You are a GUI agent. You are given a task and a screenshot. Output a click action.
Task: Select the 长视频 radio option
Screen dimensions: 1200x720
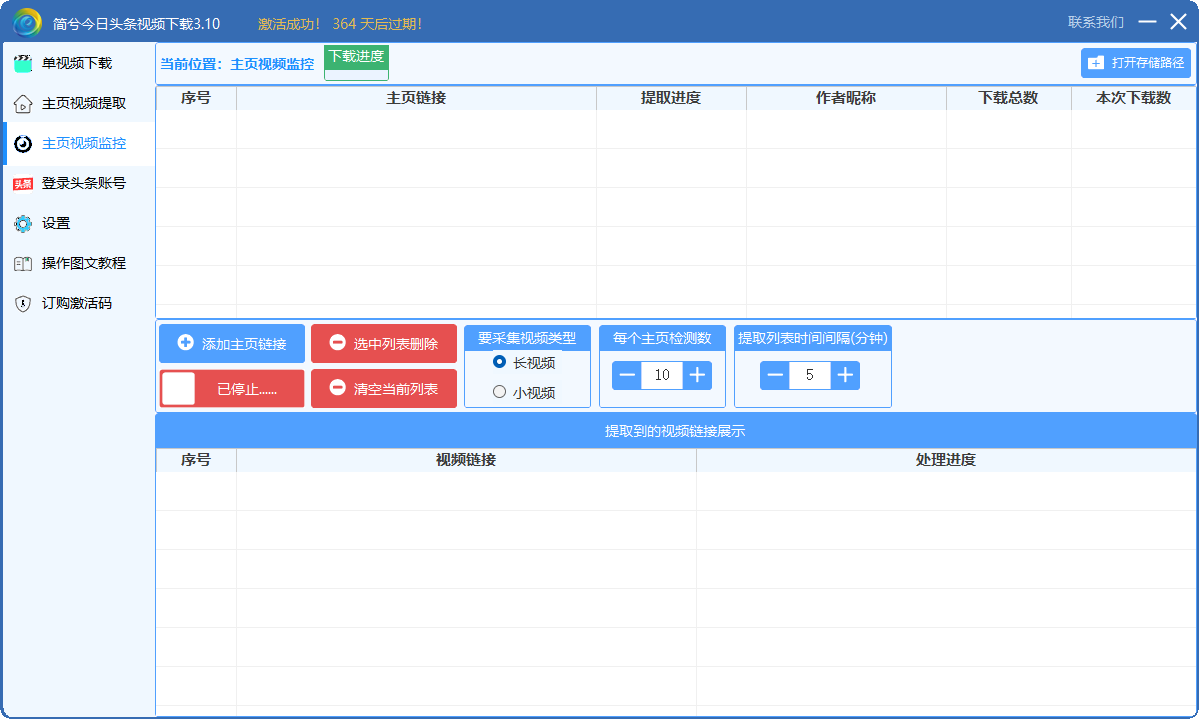coord(500,362)
